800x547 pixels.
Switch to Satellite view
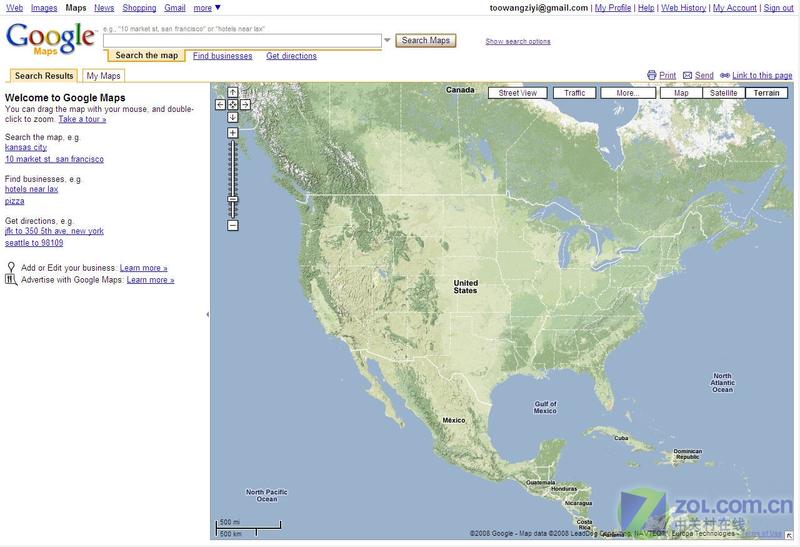pos(723,93)
